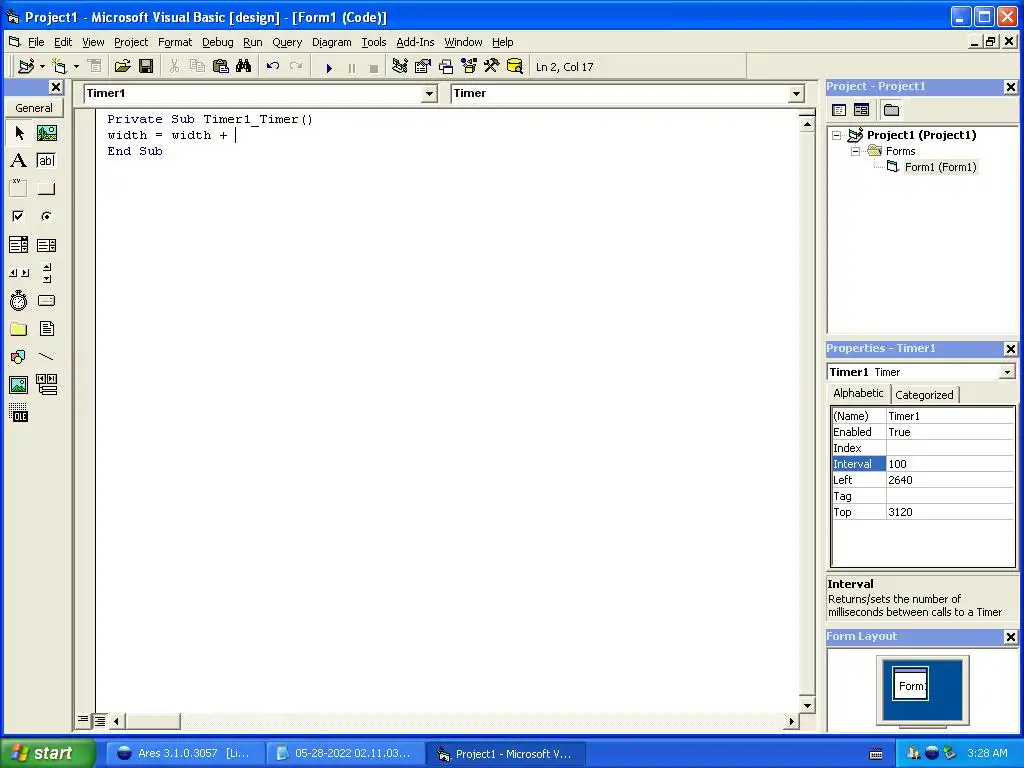Toggle Procedure View button at editor bottom
1024x768 pixels.
point(83,720)
